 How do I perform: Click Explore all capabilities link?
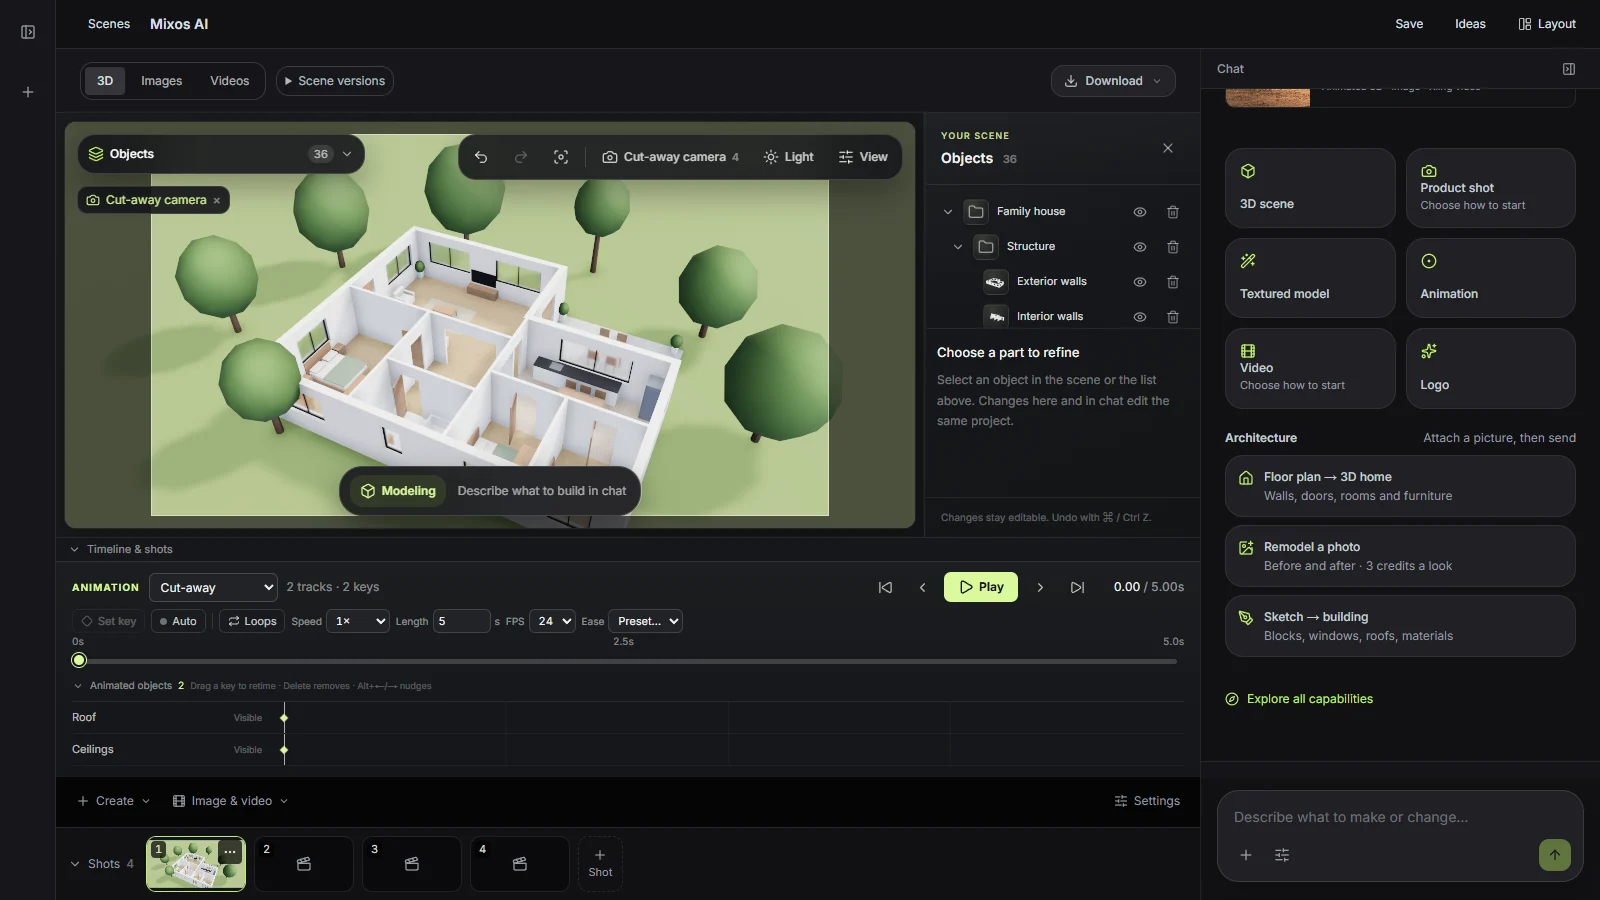[1299, 699]
